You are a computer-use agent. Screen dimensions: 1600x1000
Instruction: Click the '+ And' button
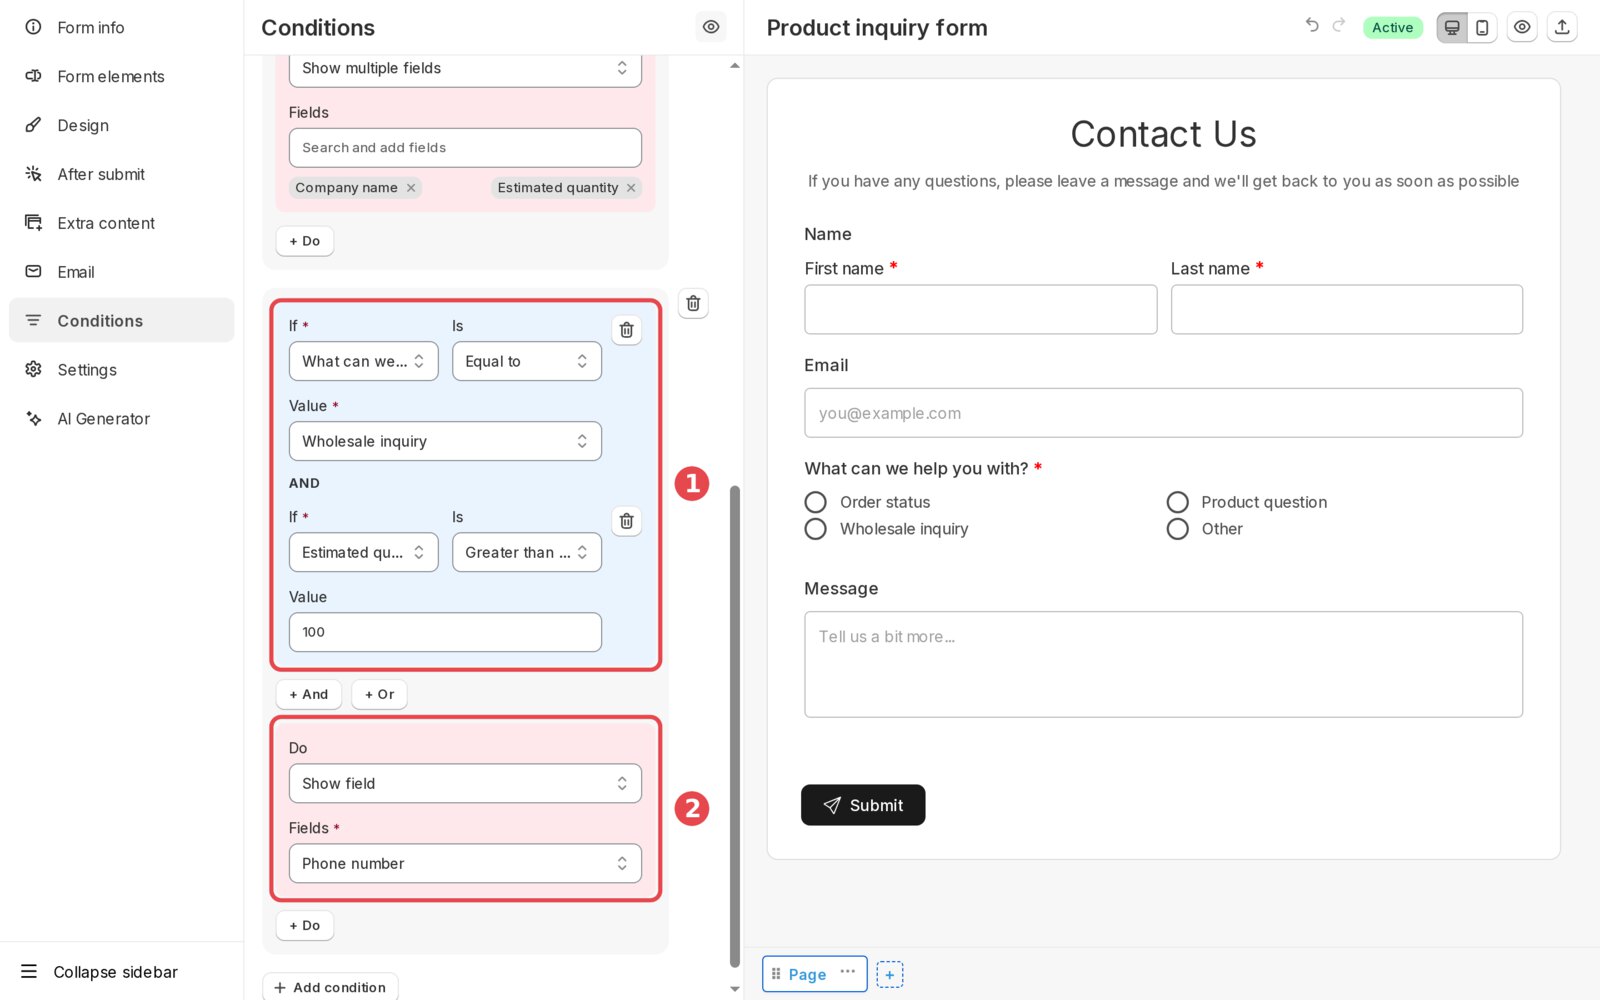309,694
